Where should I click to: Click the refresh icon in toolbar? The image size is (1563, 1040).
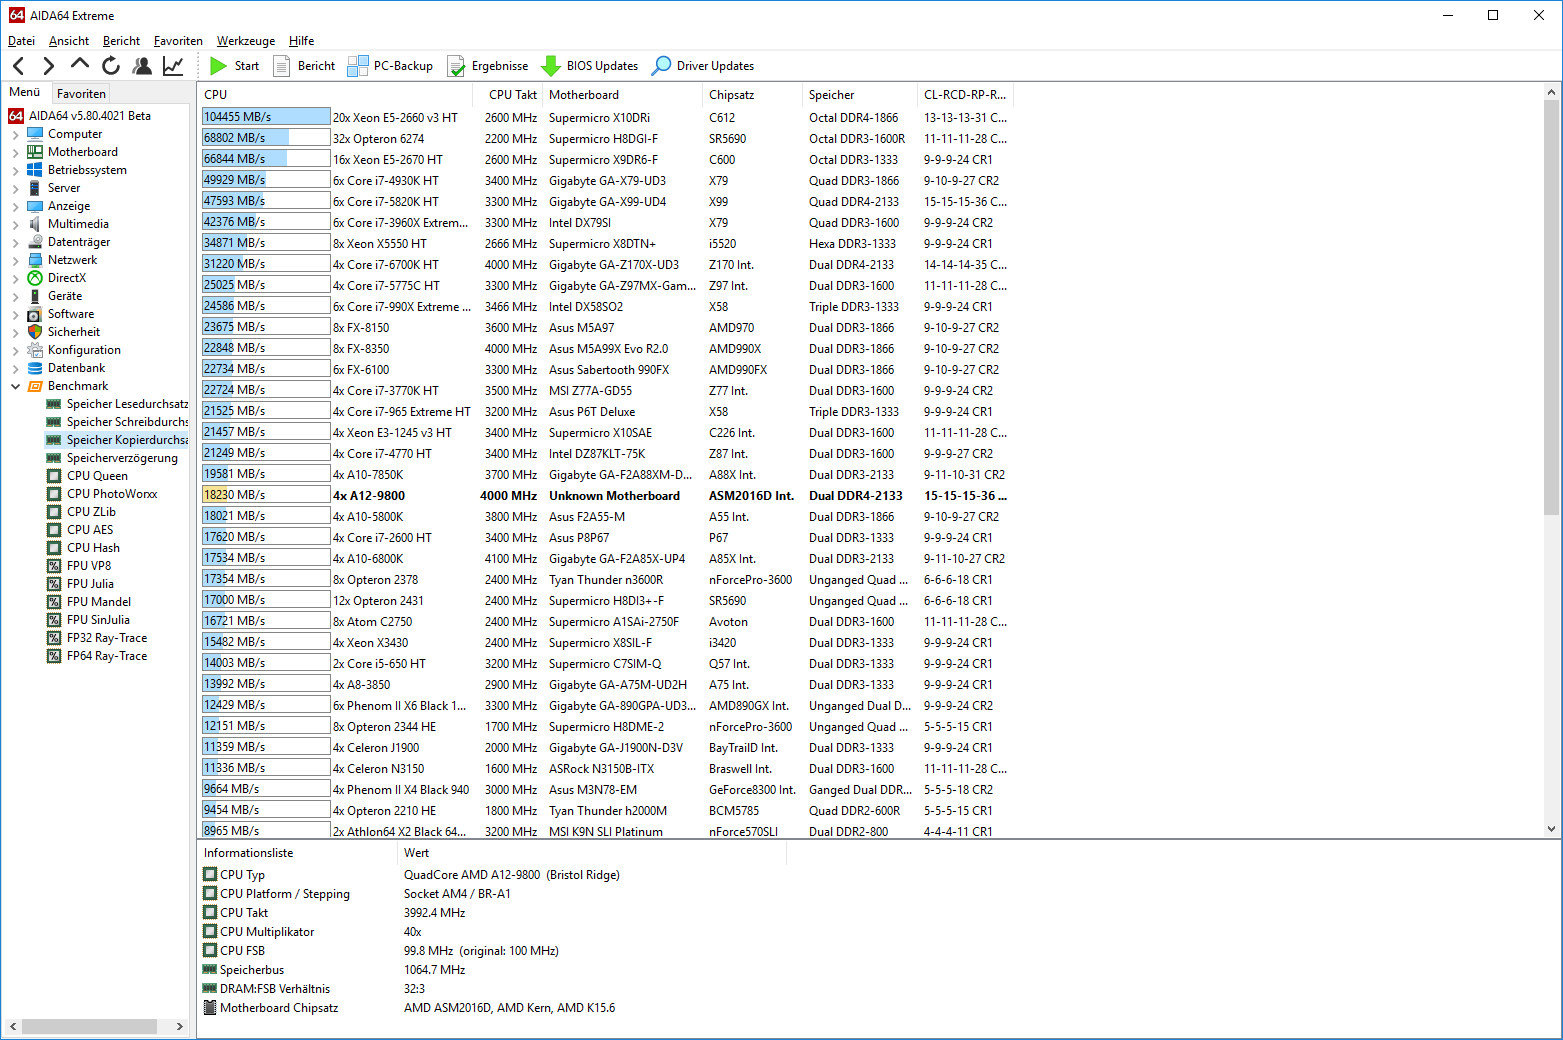[x=111, y=66]
